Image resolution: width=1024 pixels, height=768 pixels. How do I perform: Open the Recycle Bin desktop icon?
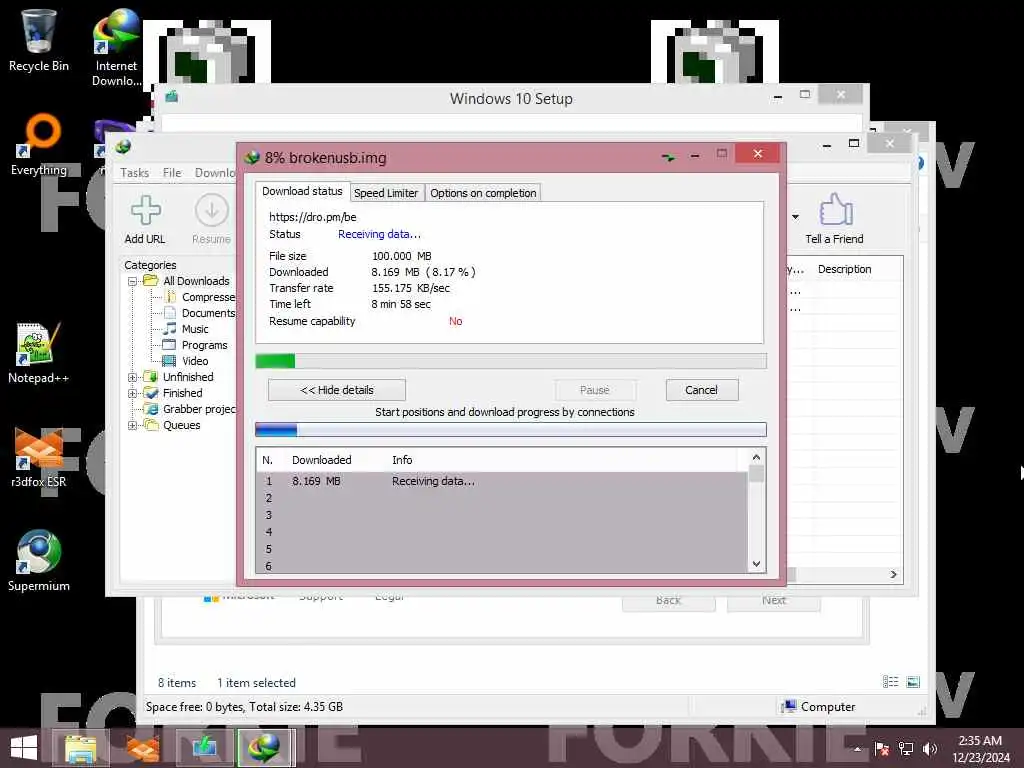(39, 40)
